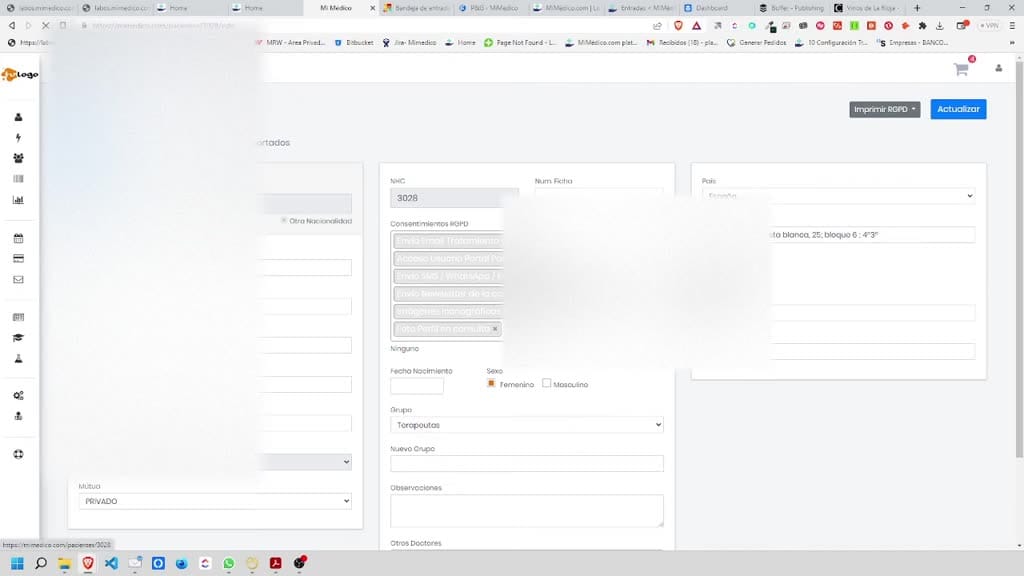Open Visual Studio Code from taskbar
This screenshot has width=1024, height=576.
pyautogui.click(x=112, y=563)
